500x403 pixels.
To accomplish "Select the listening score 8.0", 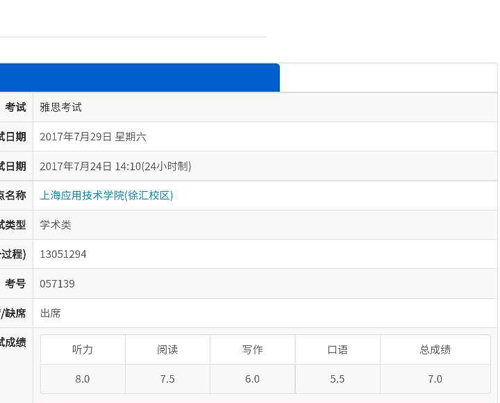I will (82, 379).
